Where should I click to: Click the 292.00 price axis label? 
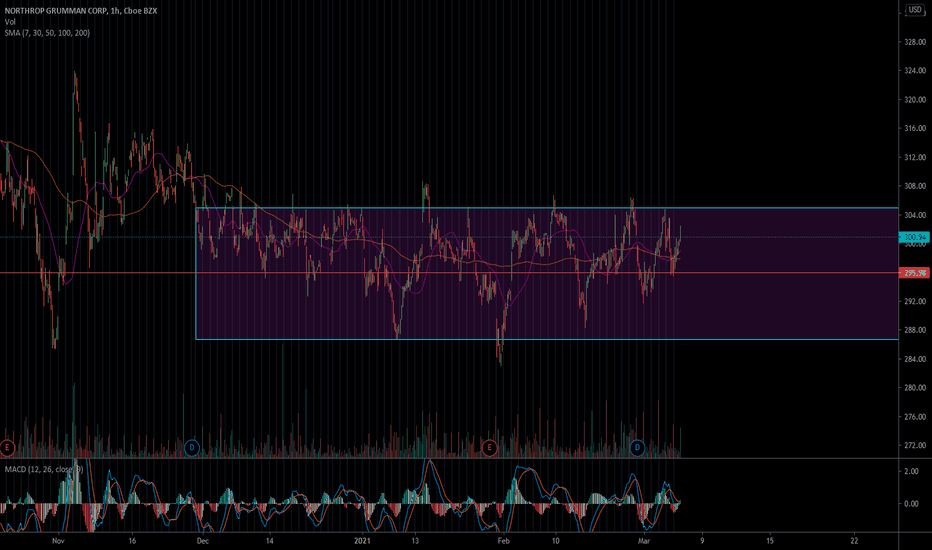(915, 301)
